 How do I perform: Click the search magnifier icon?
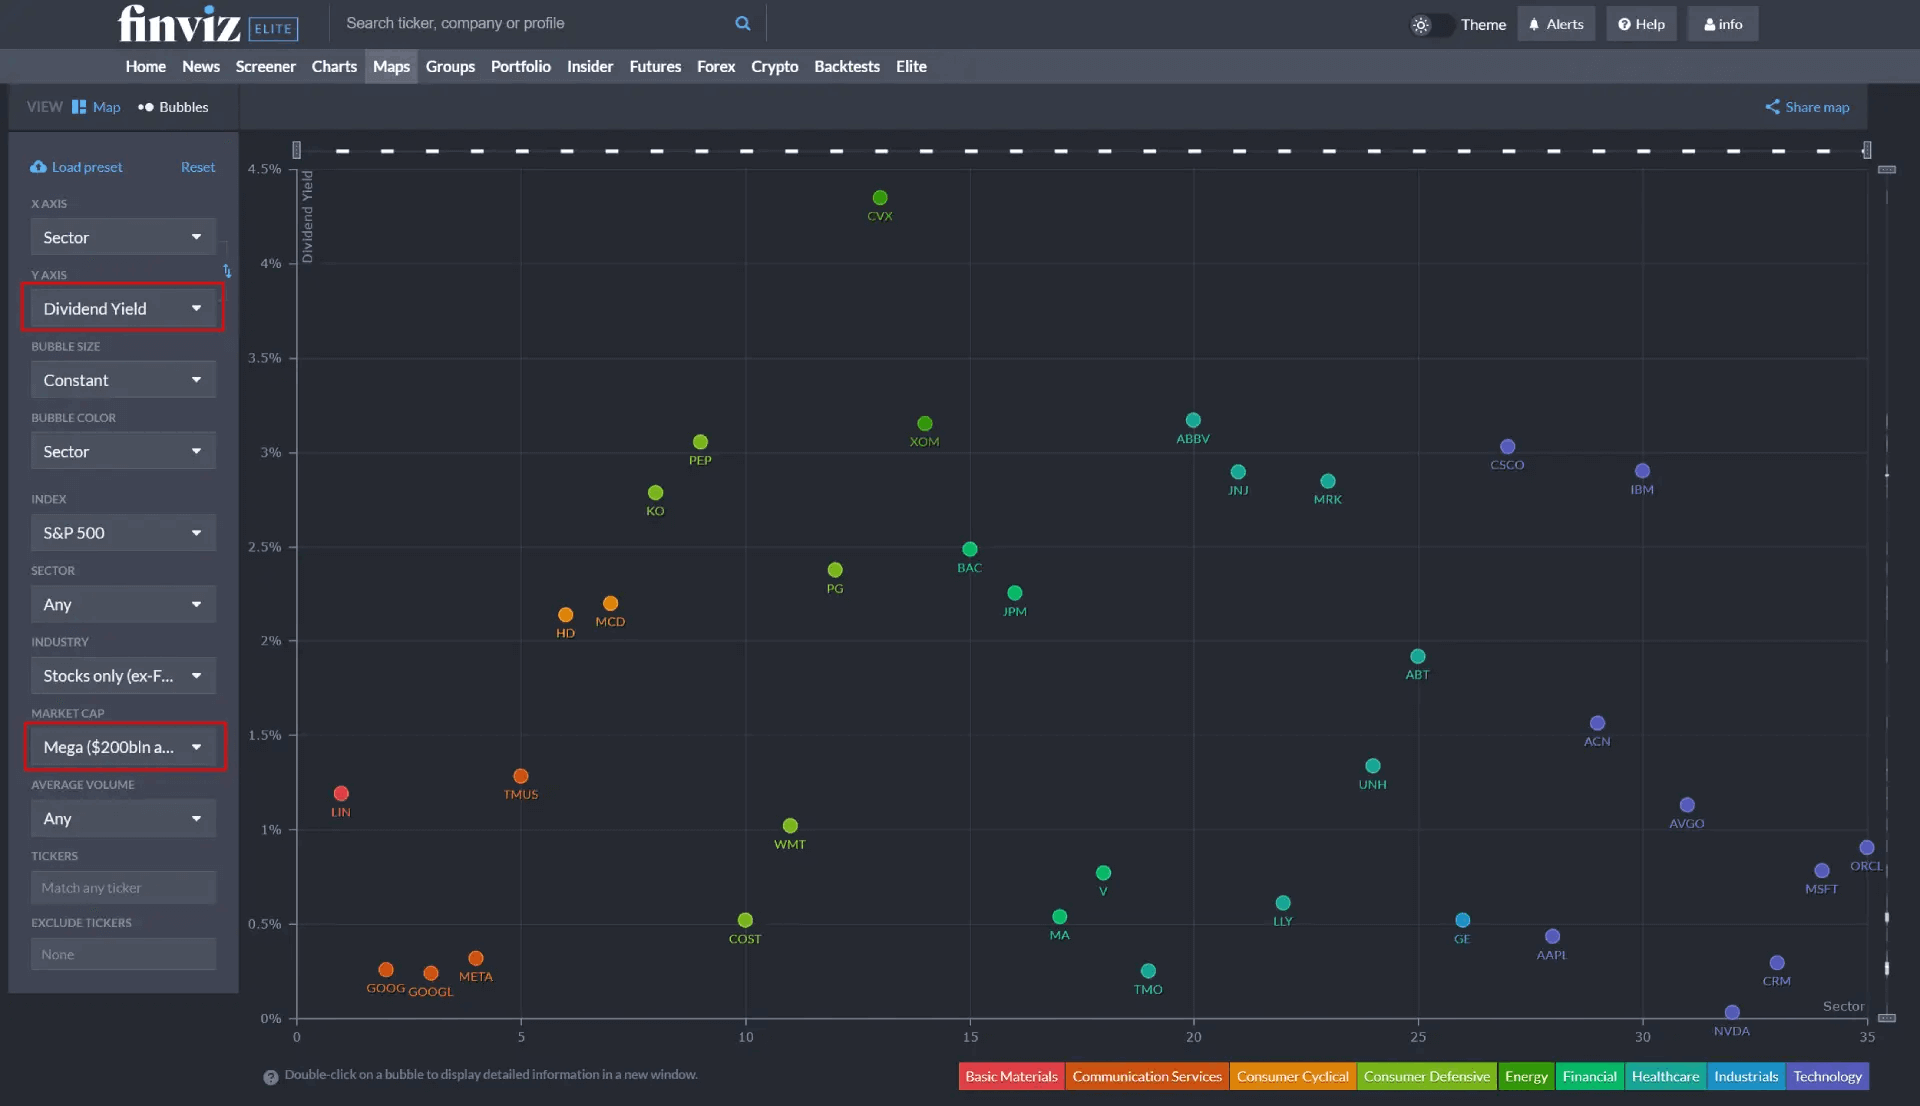click(x=742, y=23)
